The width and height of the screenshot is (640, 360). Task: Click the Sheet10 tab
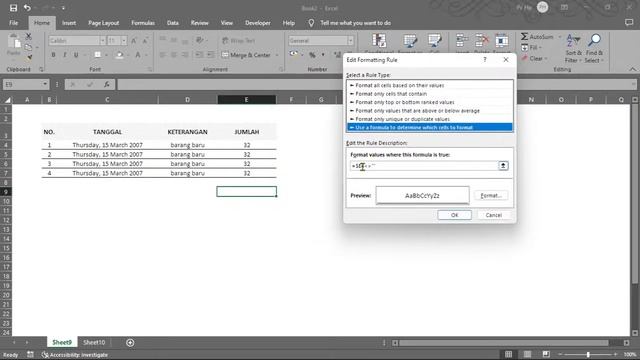94,342
